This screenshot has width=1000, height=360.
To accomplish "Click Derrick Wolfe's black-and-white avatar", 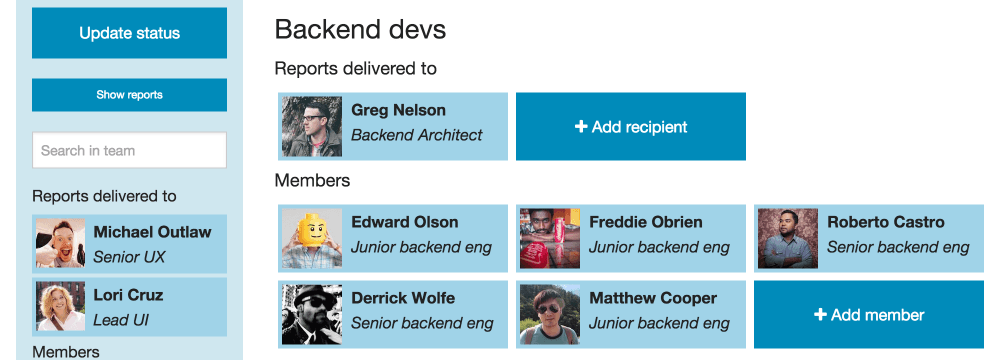I will pos(312,315).
